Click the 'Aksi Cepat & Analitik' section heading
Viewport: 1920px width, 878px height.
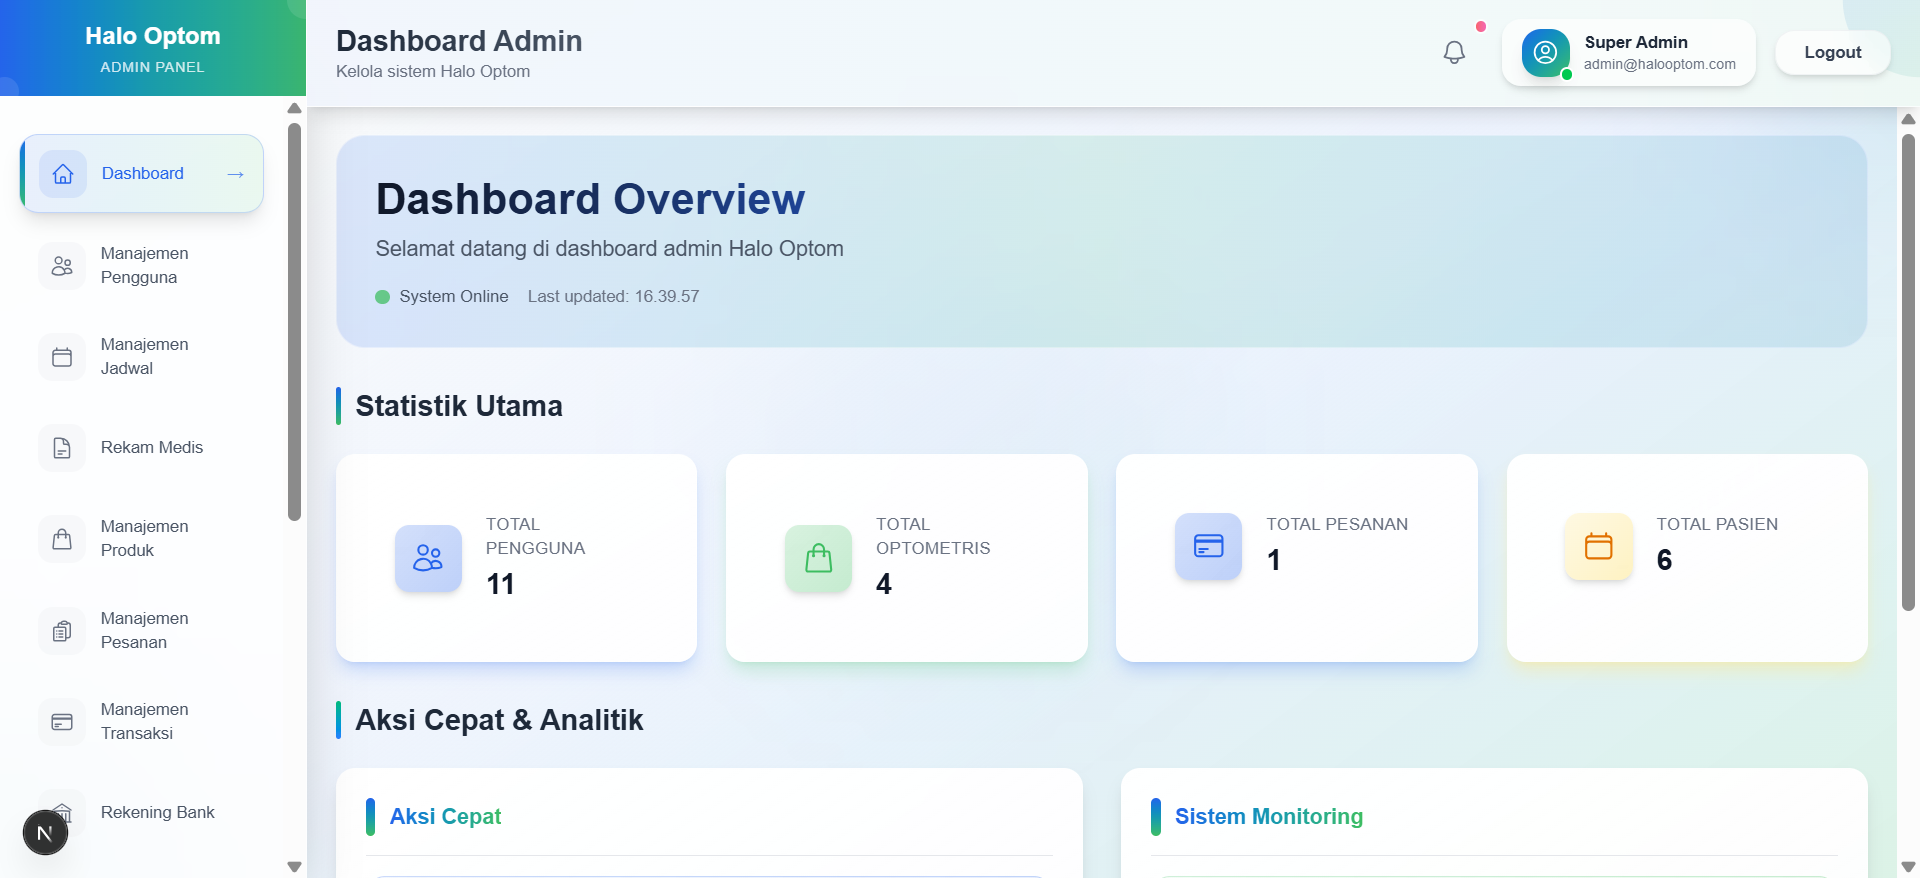499,720
